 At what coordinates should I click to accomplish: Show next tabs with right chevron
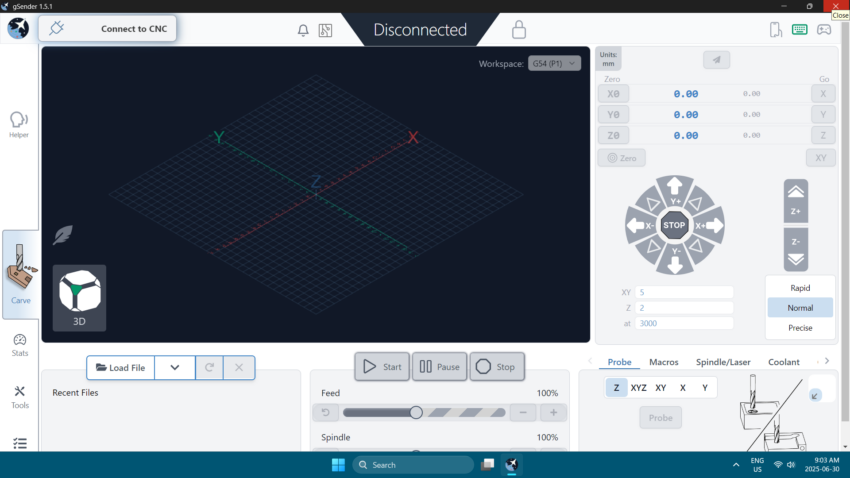(827, 361)
